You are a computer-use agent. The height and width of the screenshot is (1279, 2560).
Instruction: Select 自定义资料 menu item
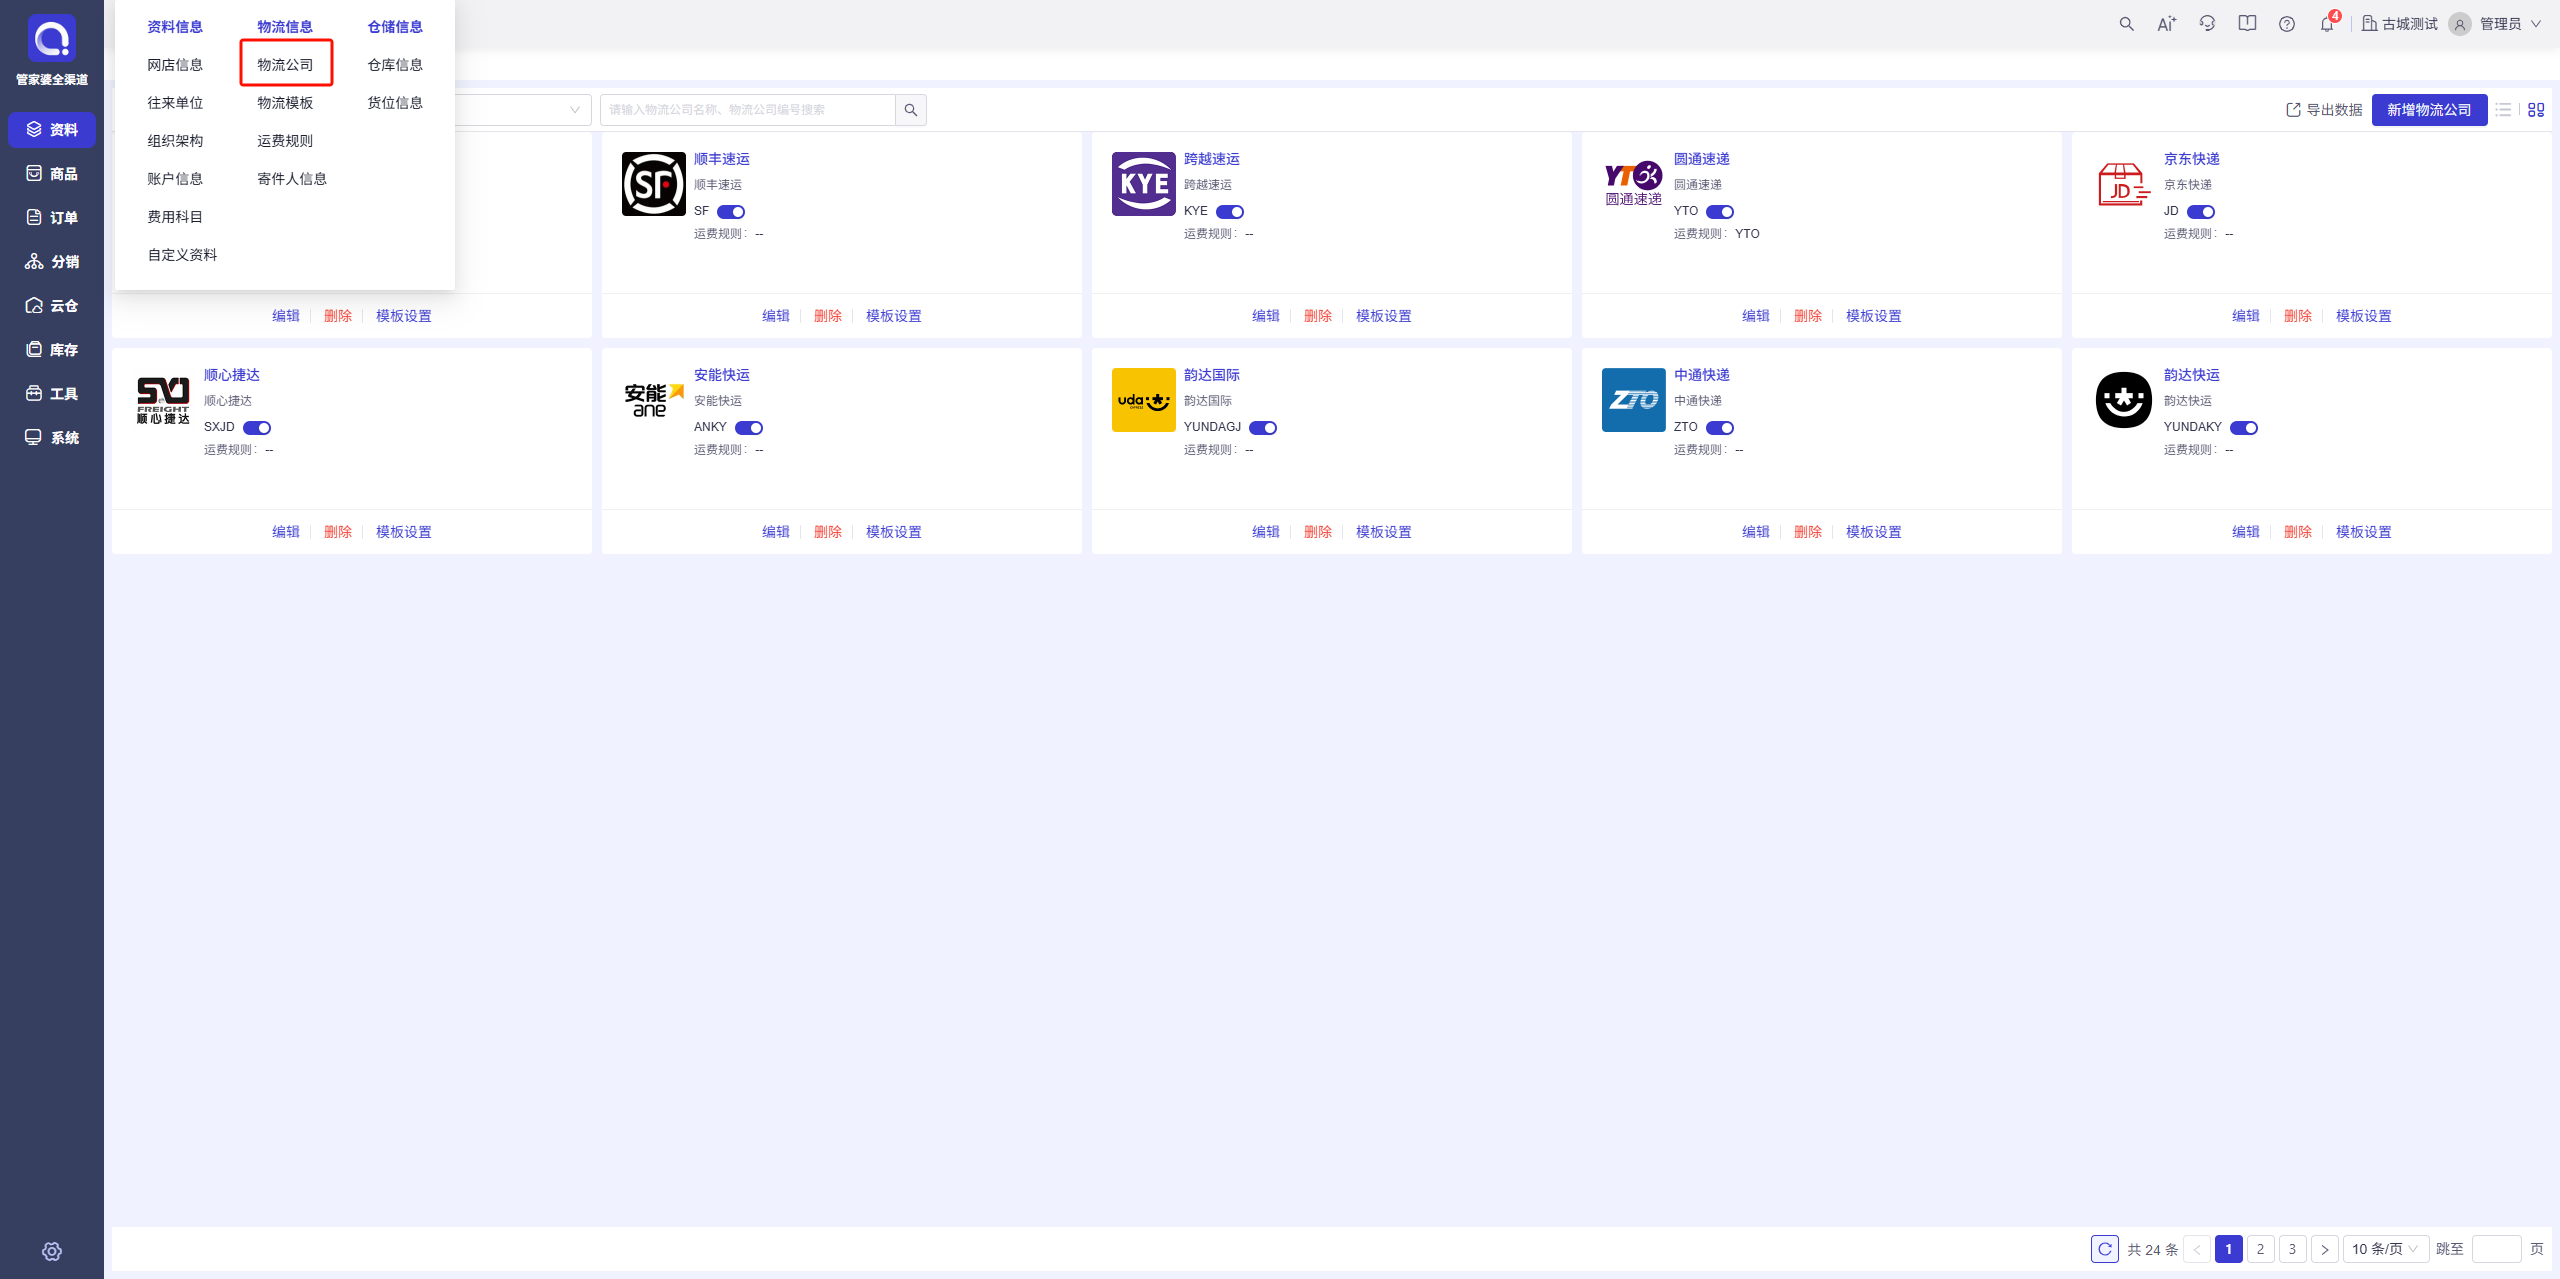pyautogui.click(x=182, y=255)
